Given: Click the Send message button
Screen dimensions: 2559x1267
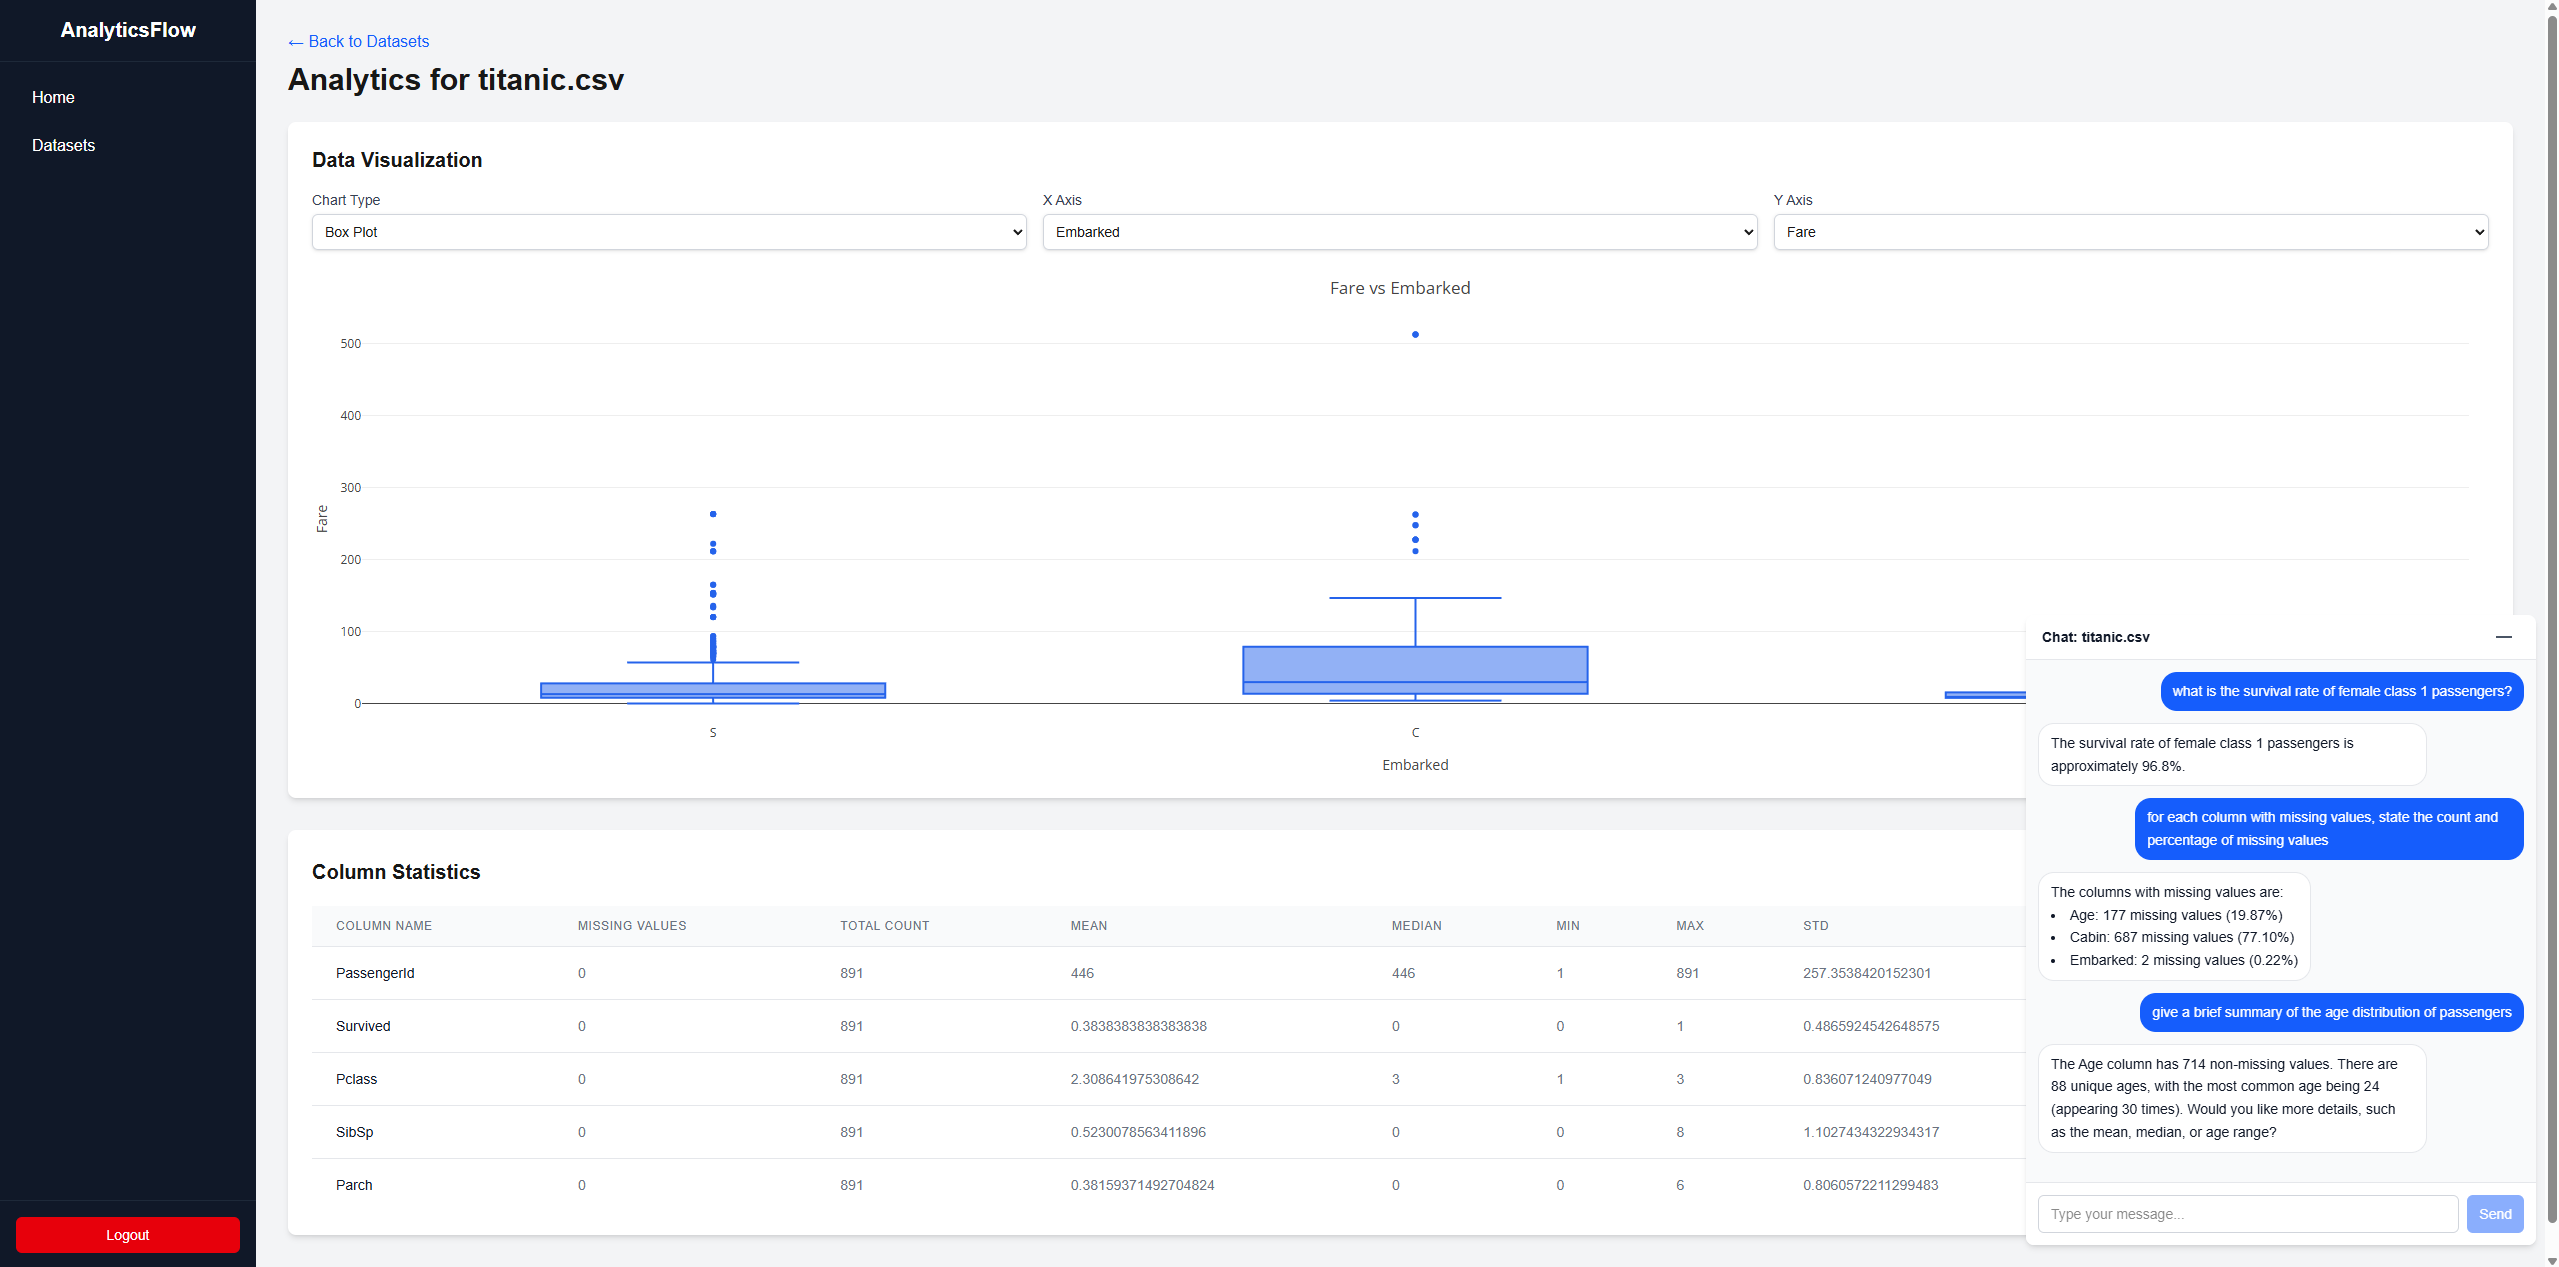Looking at the screenshot, I should pyautogui.click(x=2494, y=1214).
